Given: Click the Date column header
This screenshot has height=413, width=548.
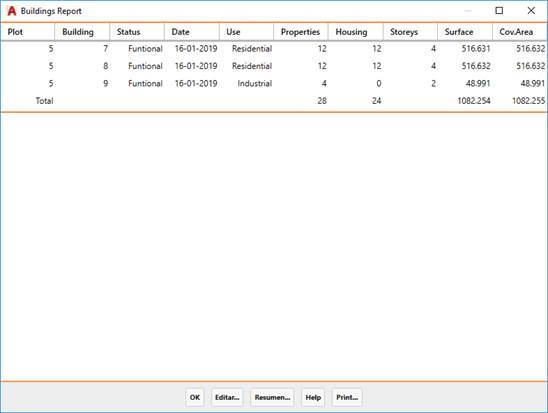Looking at the screenshot, I should coord(192,32).
